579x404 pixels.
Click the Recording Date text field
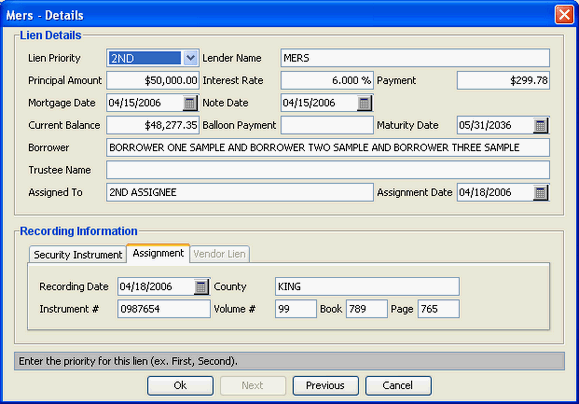pos(156,287)
